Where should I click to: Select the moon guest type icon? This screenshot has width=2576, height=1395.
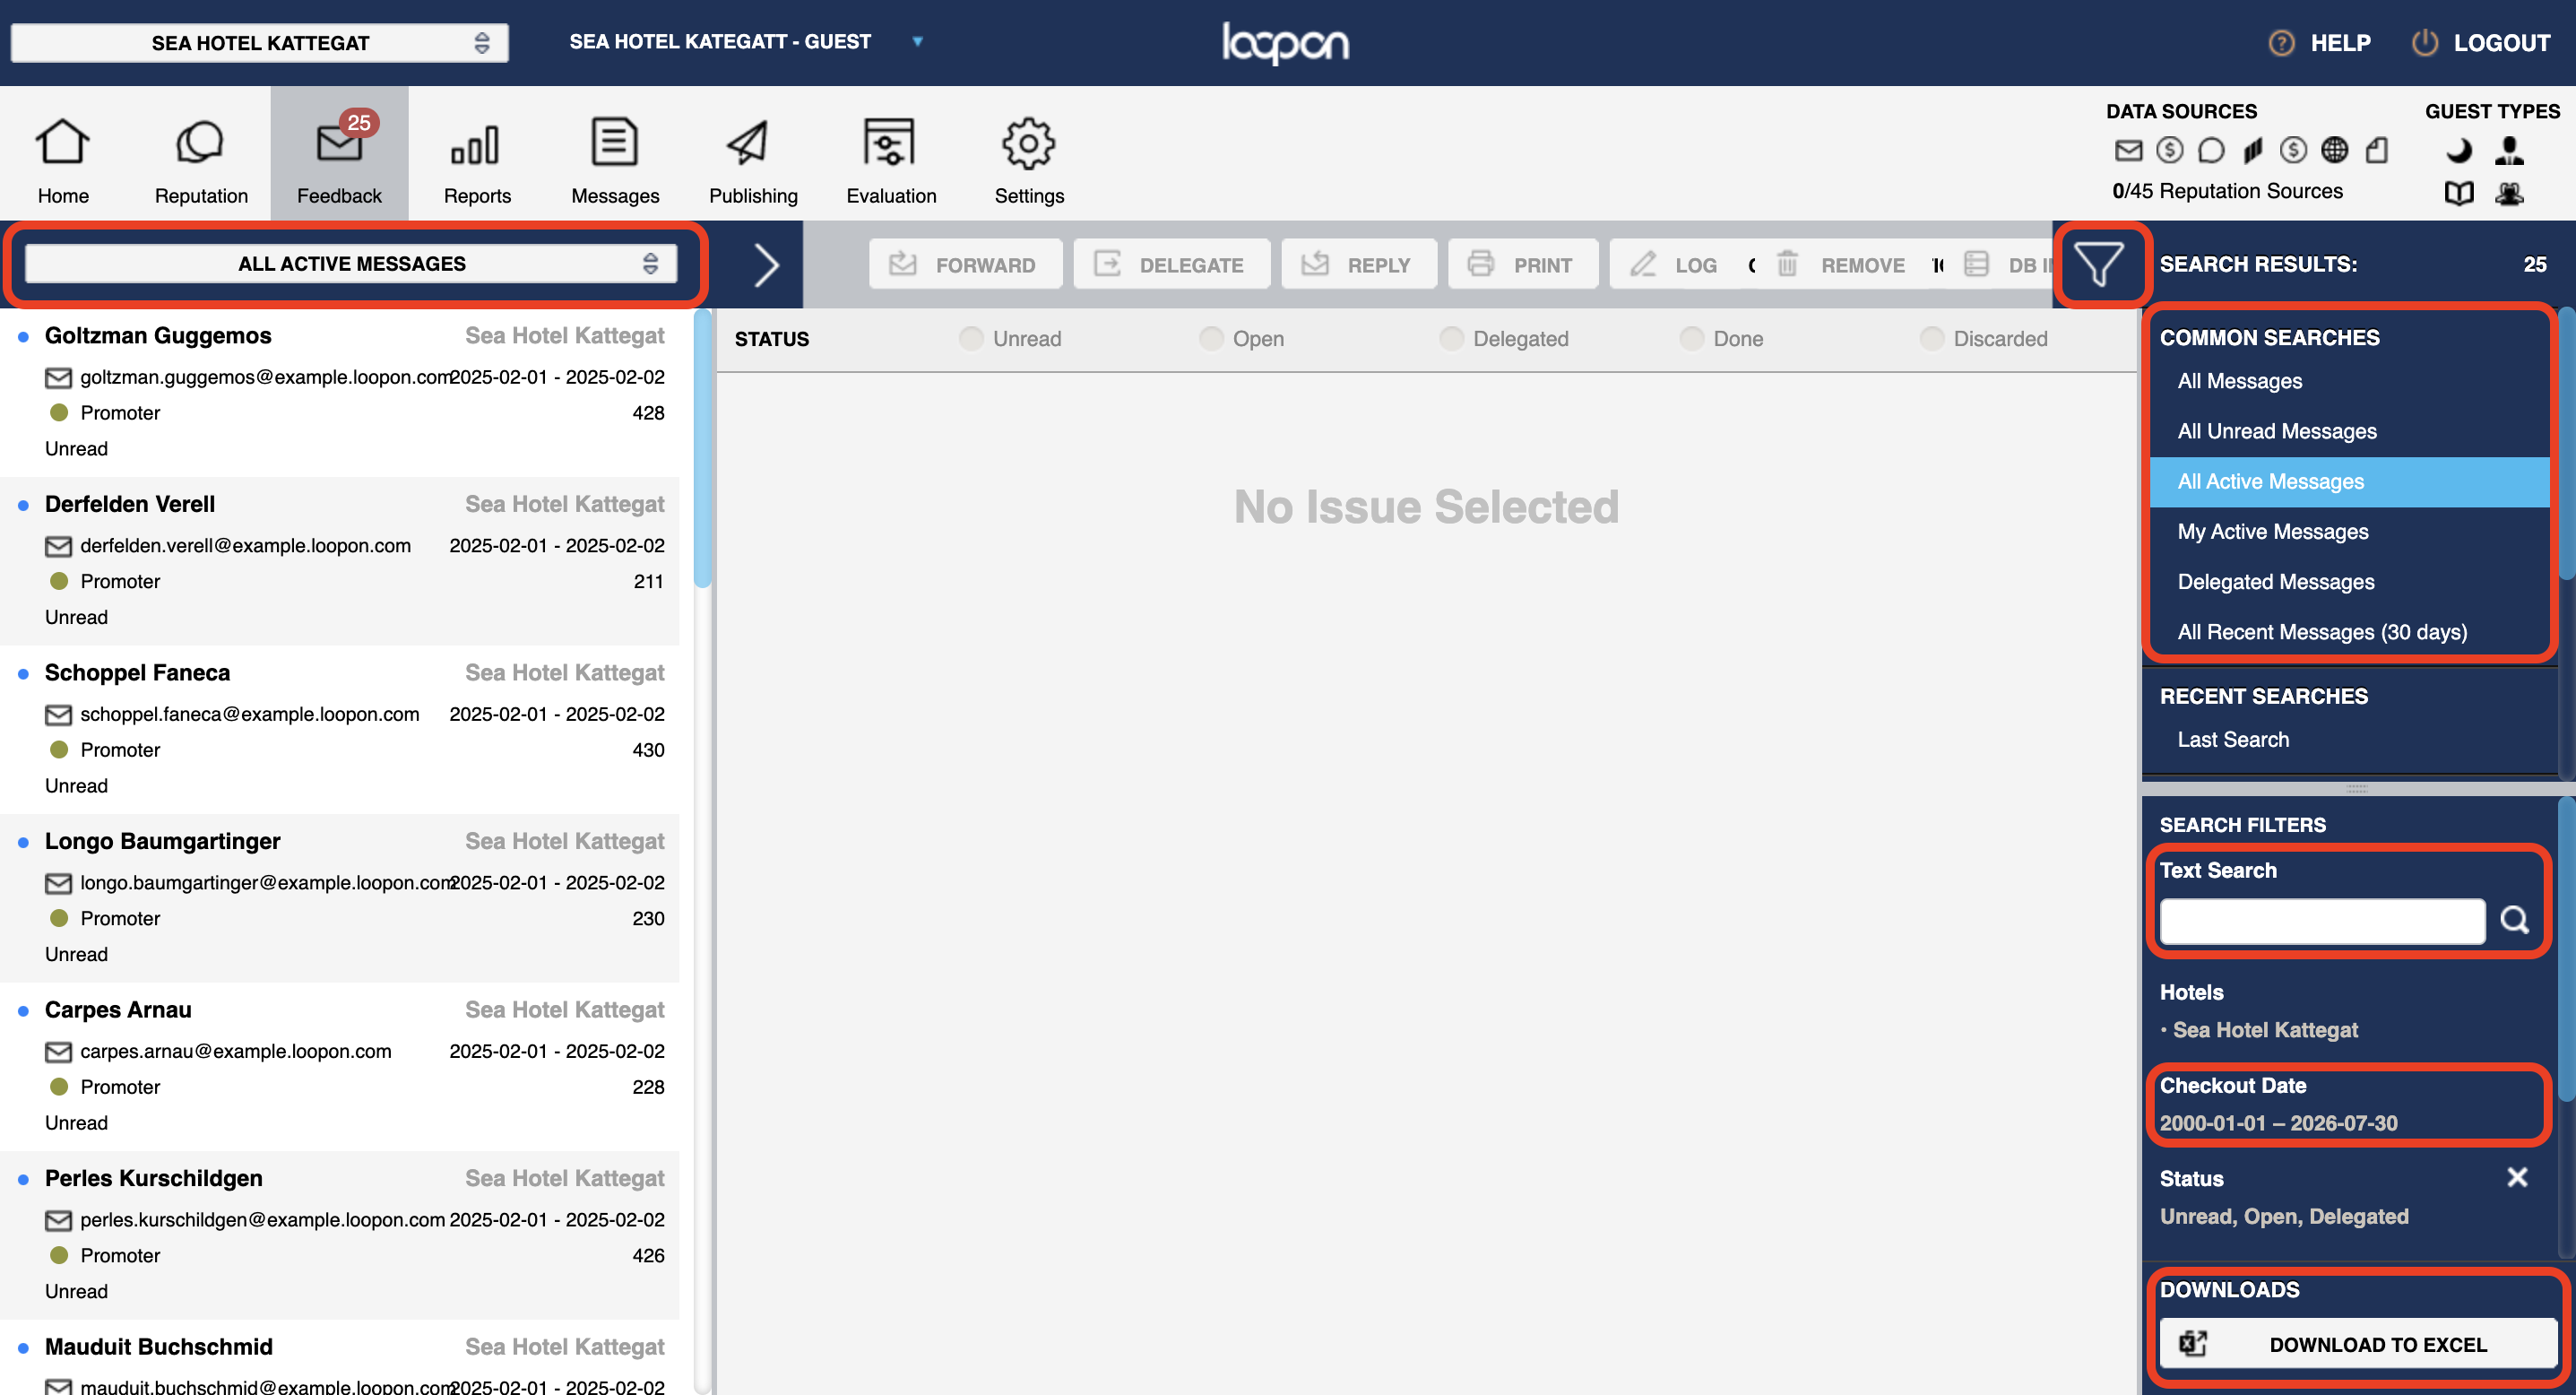click(x=2459, y=151)
